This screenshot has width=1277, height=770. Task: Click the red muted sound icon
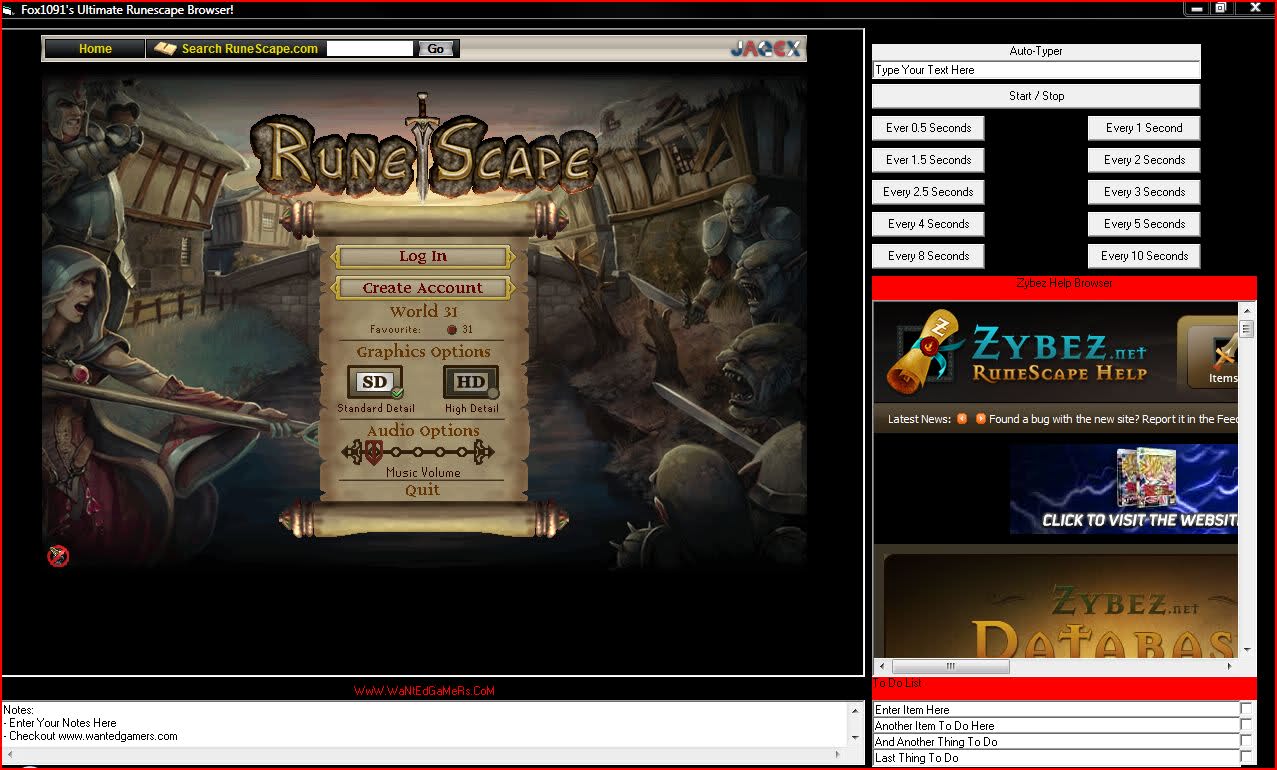tap(58, 556)
